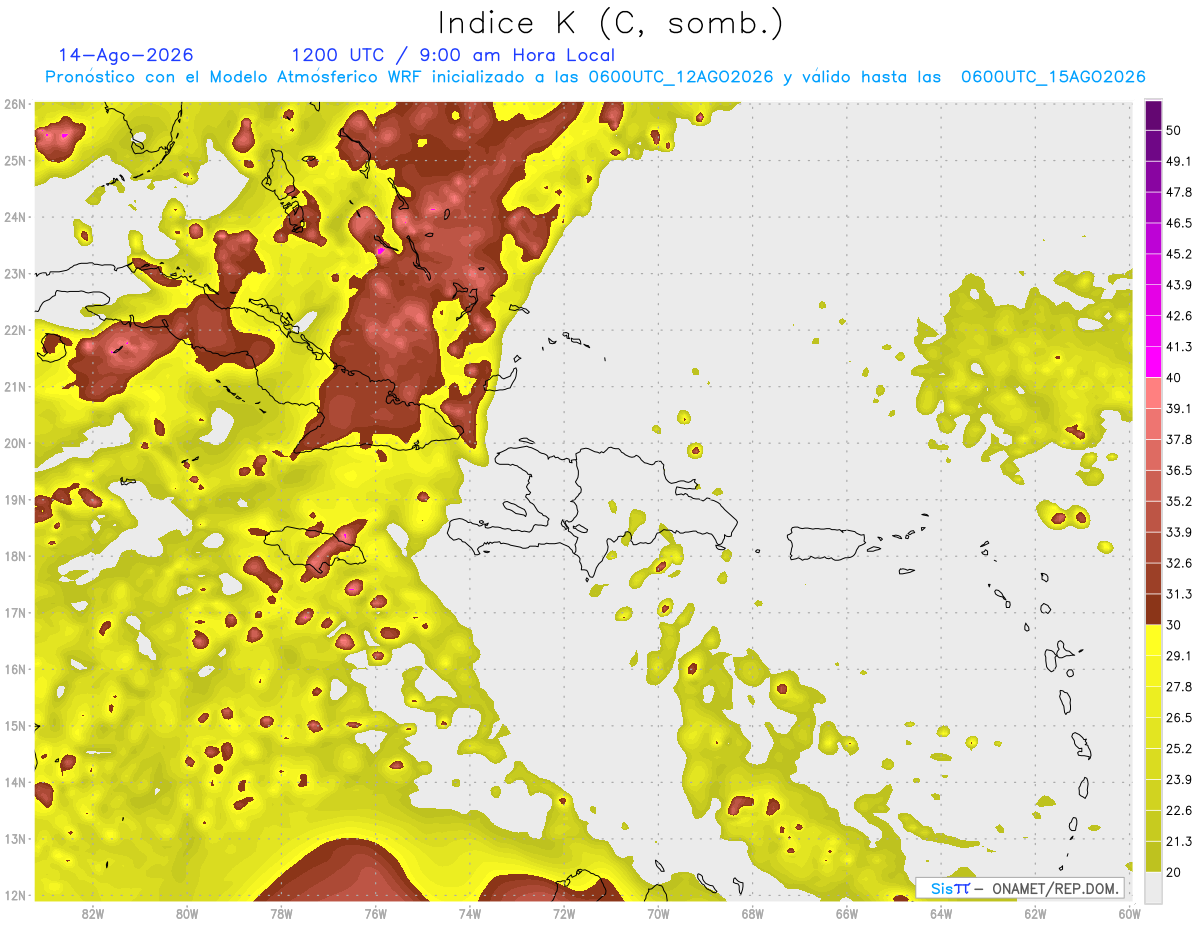The height and width of the screenshot is (927, 1200).
Task: Click the color bar value 37.8
Action: [1179, 439]
